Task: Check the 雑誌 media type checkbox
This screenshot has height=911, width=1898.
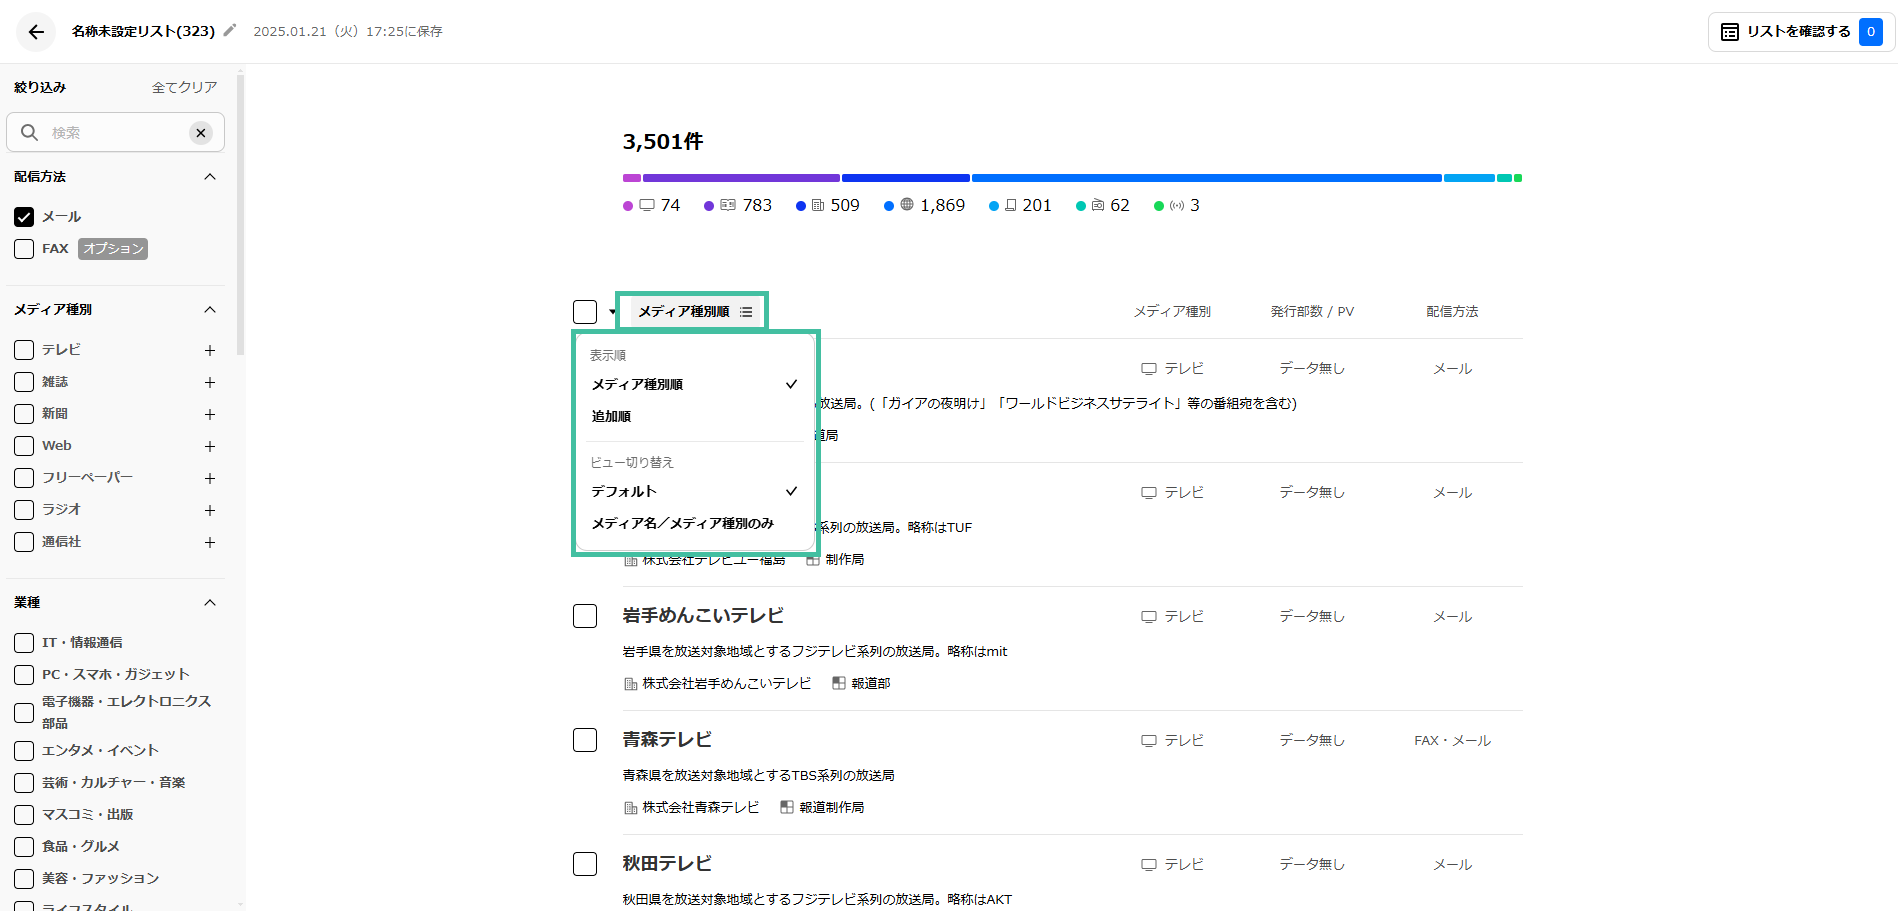Action: click(24, 382)
